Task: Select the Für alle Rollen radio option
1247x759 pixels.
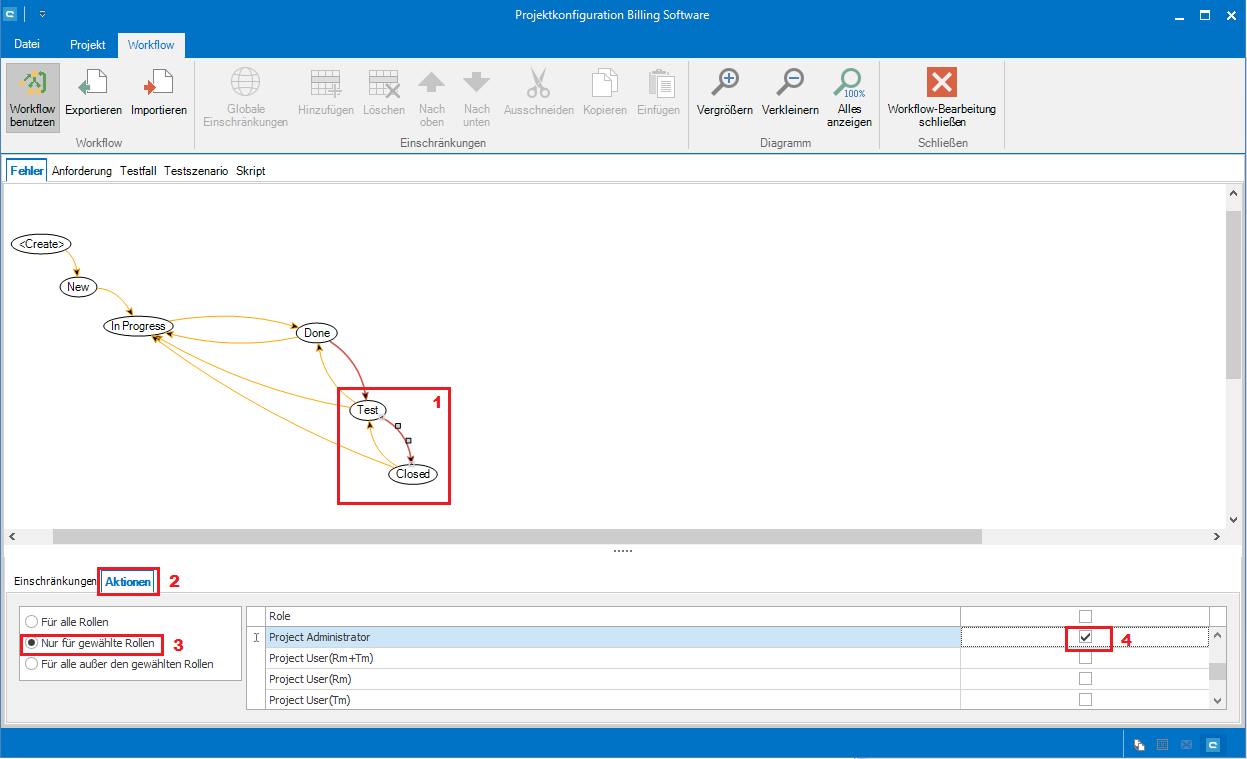Action: point(33,622)
